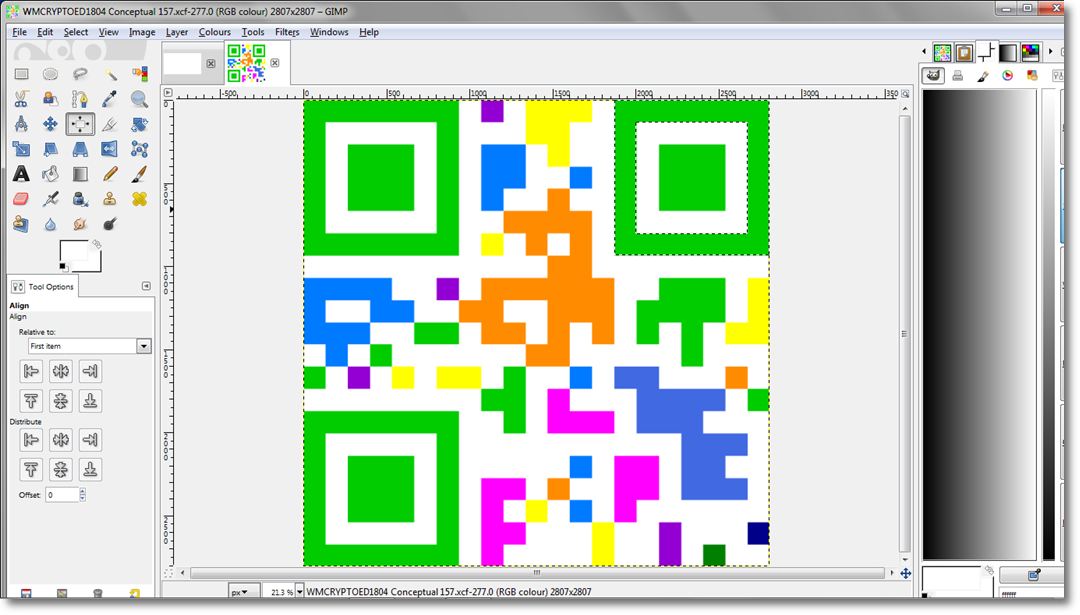Choose the Cage Transform tool
The height and width of the screenshot is (615, 1080).
pos(140,149)
